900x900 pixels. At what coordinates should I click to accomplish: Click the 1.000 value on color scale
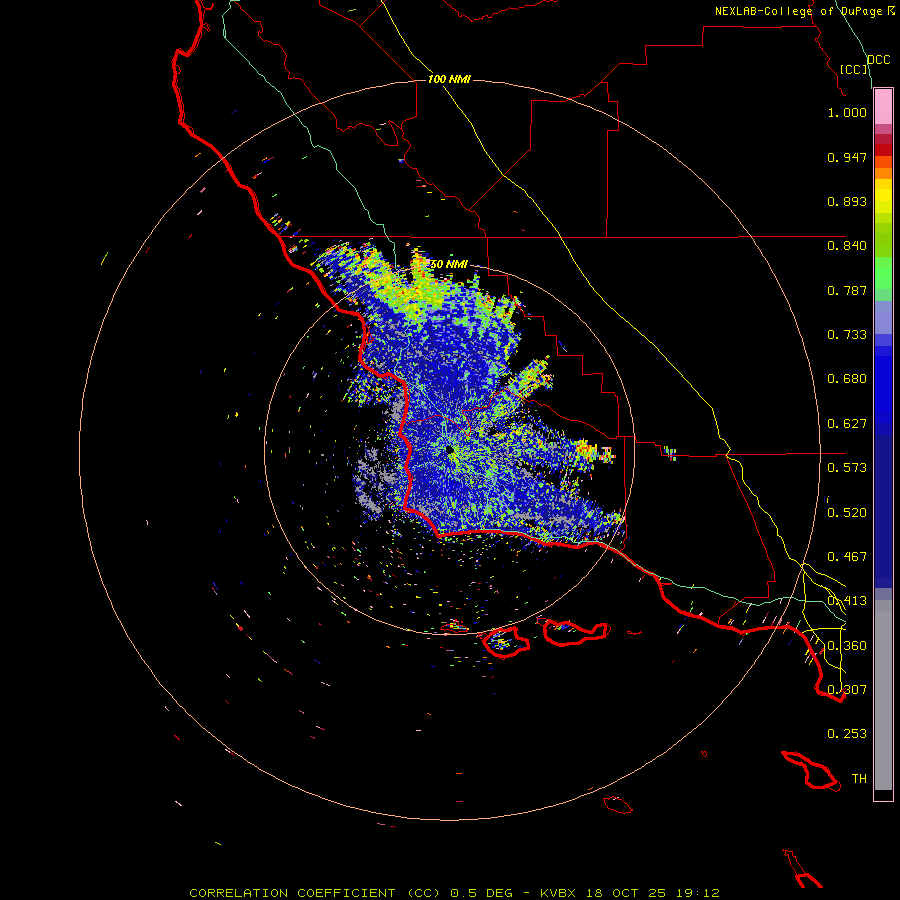point(847,112)
